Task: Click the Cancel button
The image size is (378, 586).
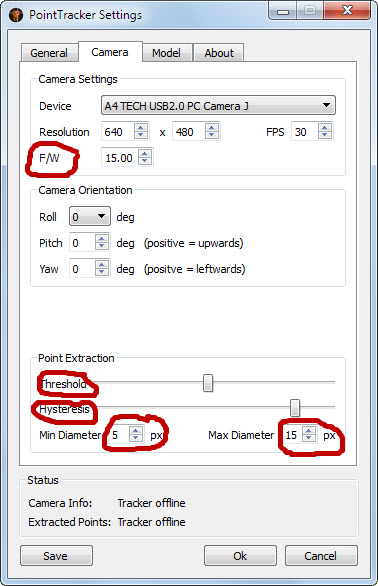Action: click(321, 555)
